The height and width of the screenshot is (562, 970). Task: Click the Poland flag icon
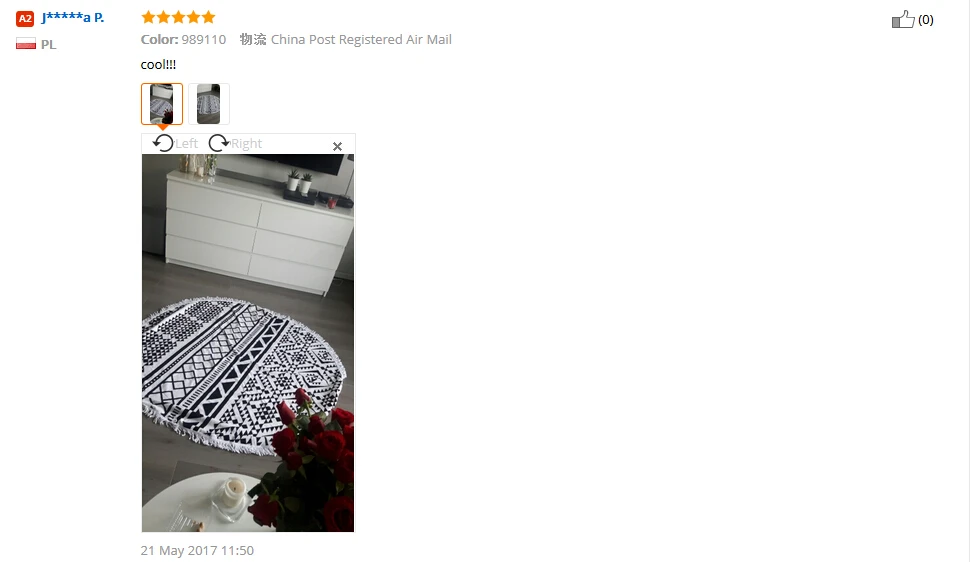pyautogui.click(x=26, y=44)
